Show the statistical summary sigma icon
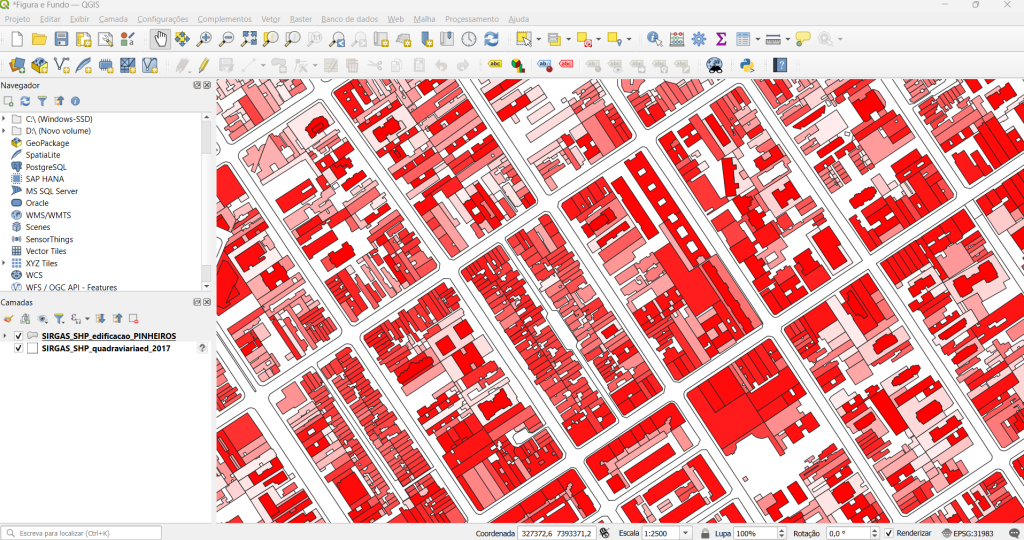This screenshot has height=540, width=1024. 721,39
